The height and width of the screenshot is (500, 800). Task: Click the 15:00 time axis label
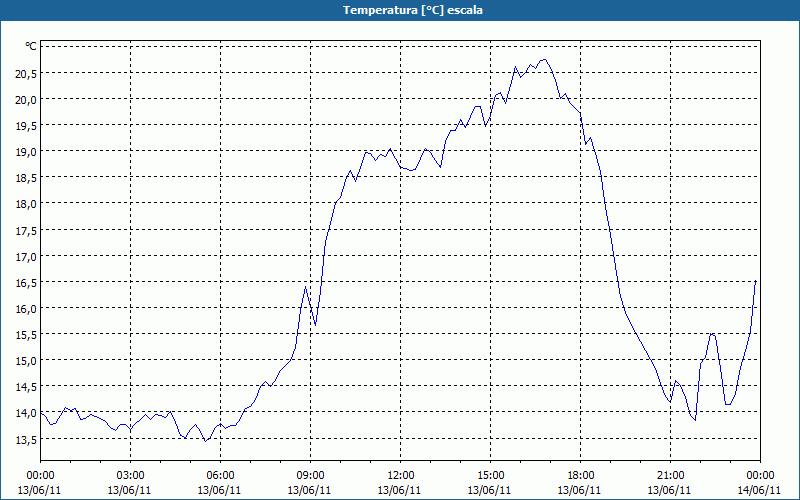[490, 476]
